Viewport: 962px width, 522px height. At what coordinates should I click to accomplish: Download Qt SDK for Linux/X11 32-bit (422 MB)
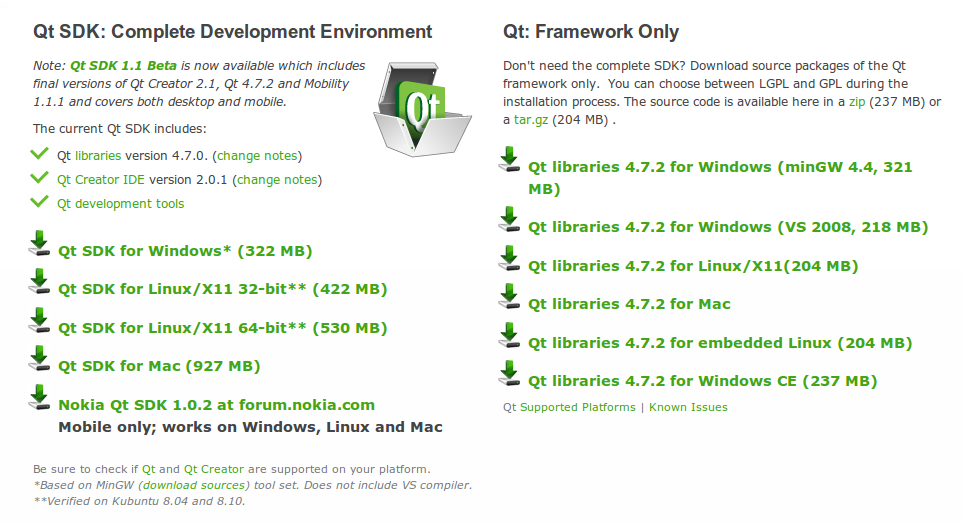[x=223, y=290]
